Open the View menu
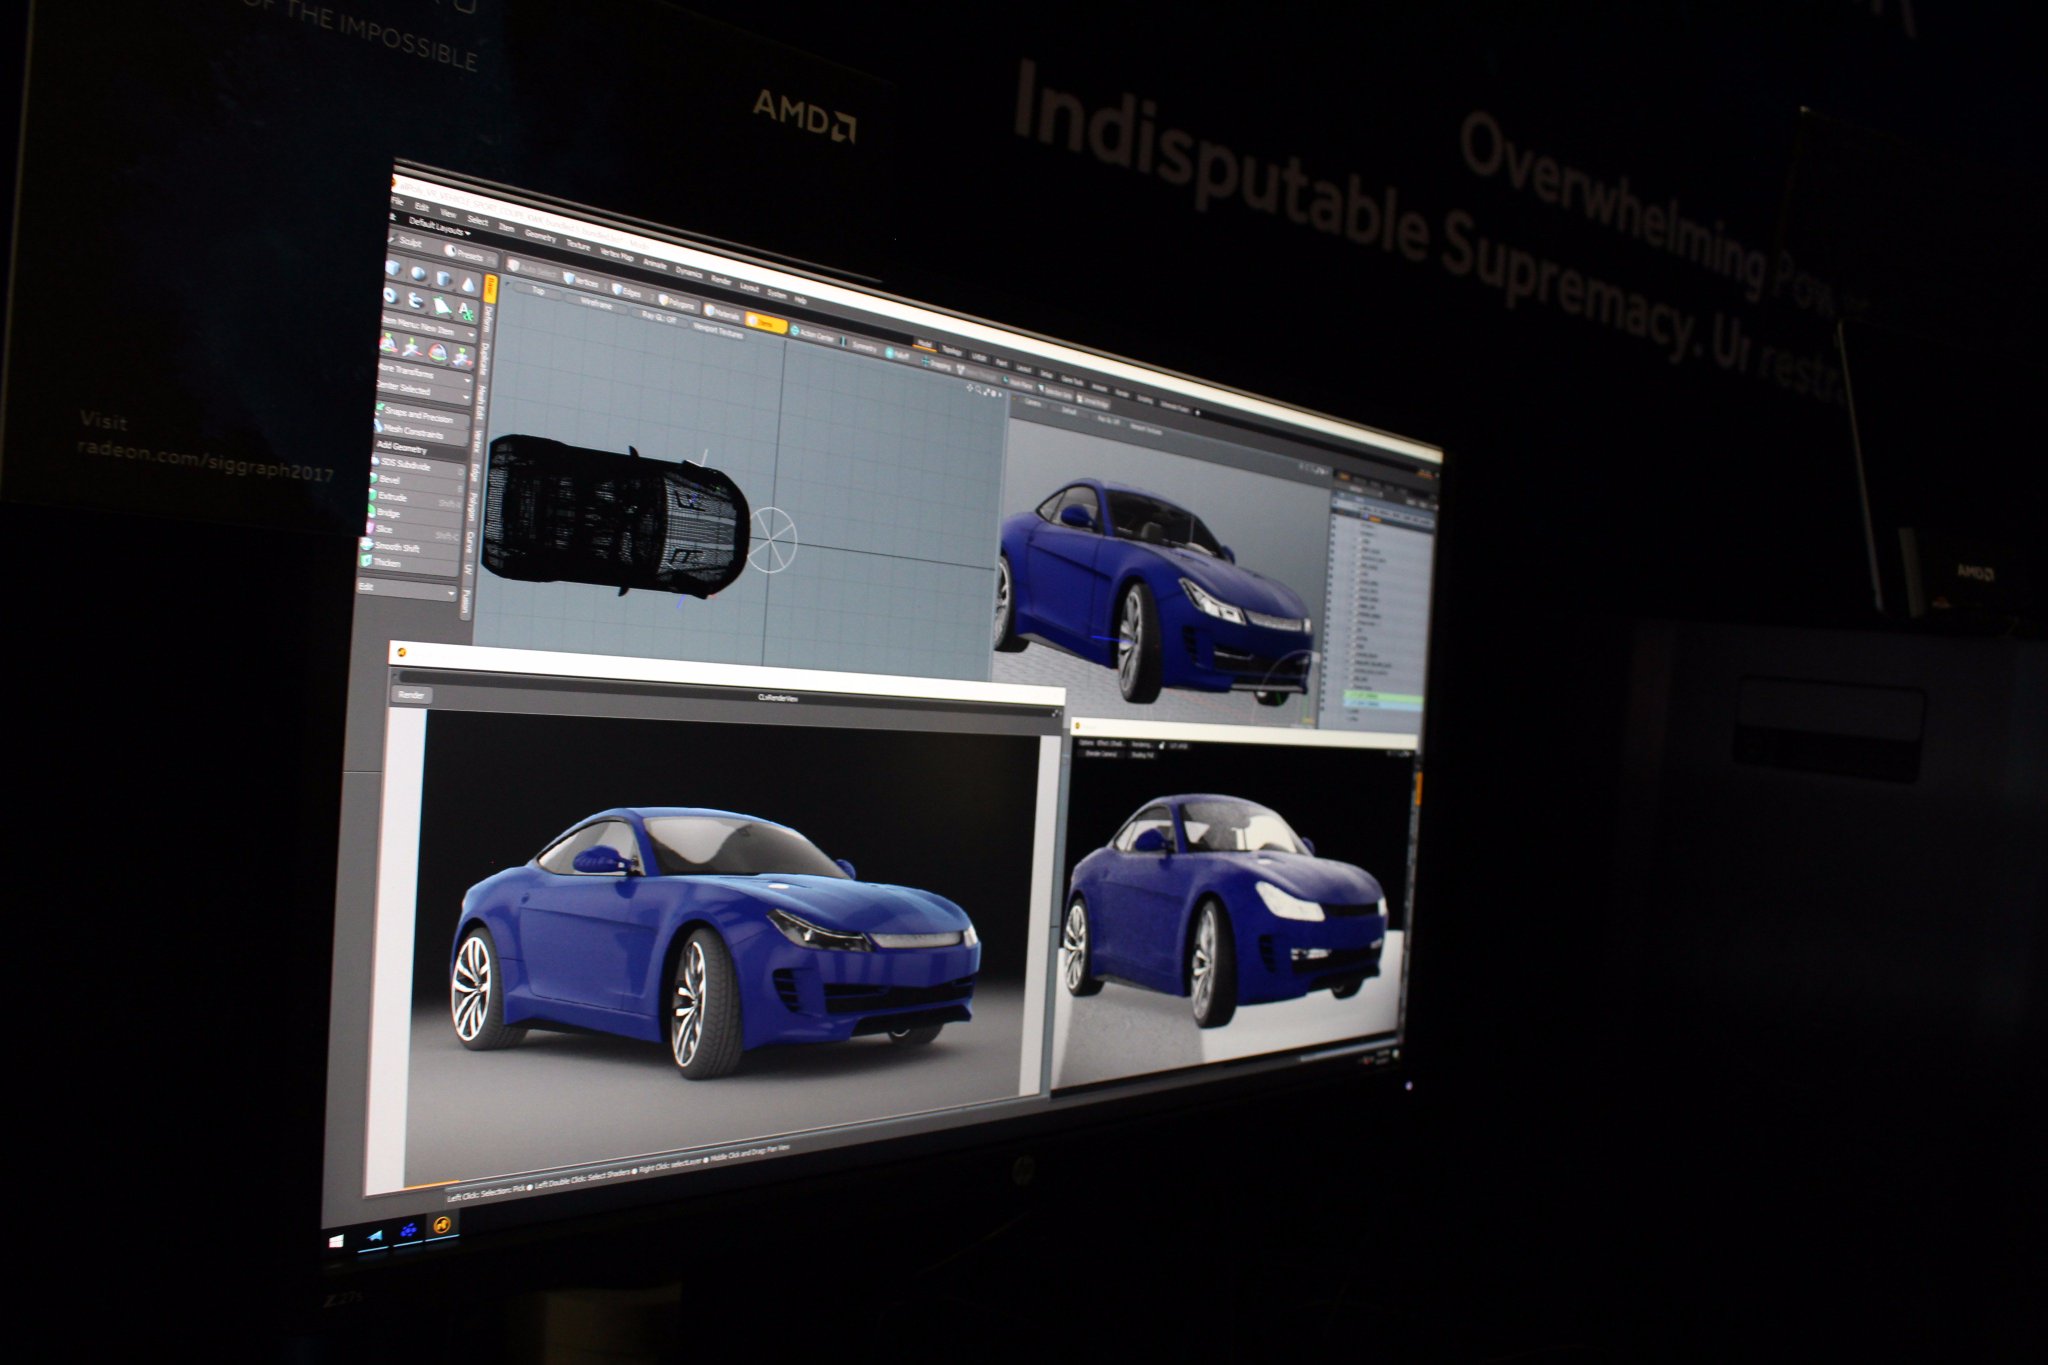 pyautogui.click(x=448, y=213)
